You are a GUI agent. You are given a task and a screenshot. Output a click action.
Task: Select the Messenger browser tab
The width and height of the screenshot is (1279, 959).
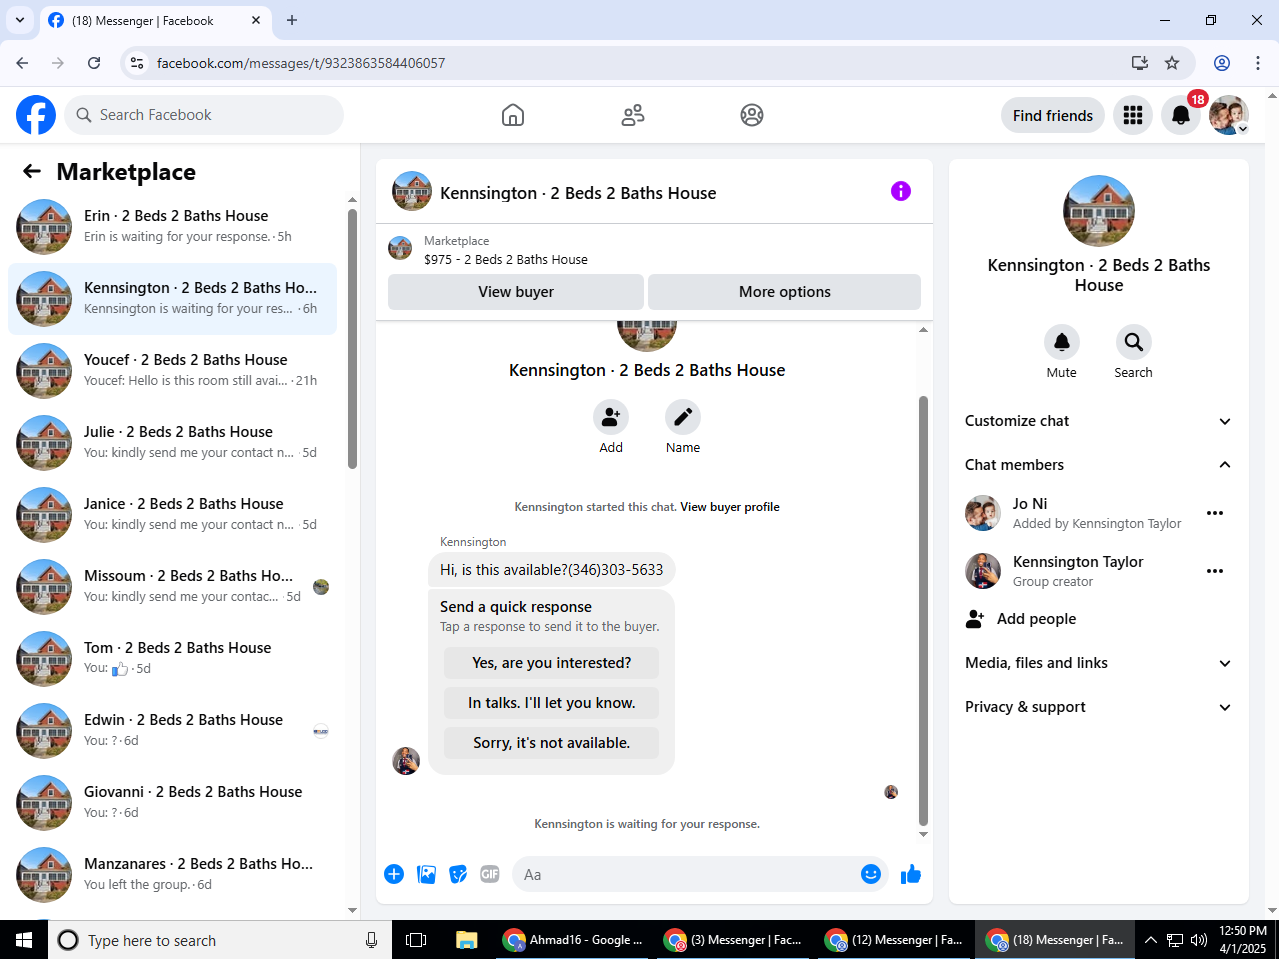155,21
